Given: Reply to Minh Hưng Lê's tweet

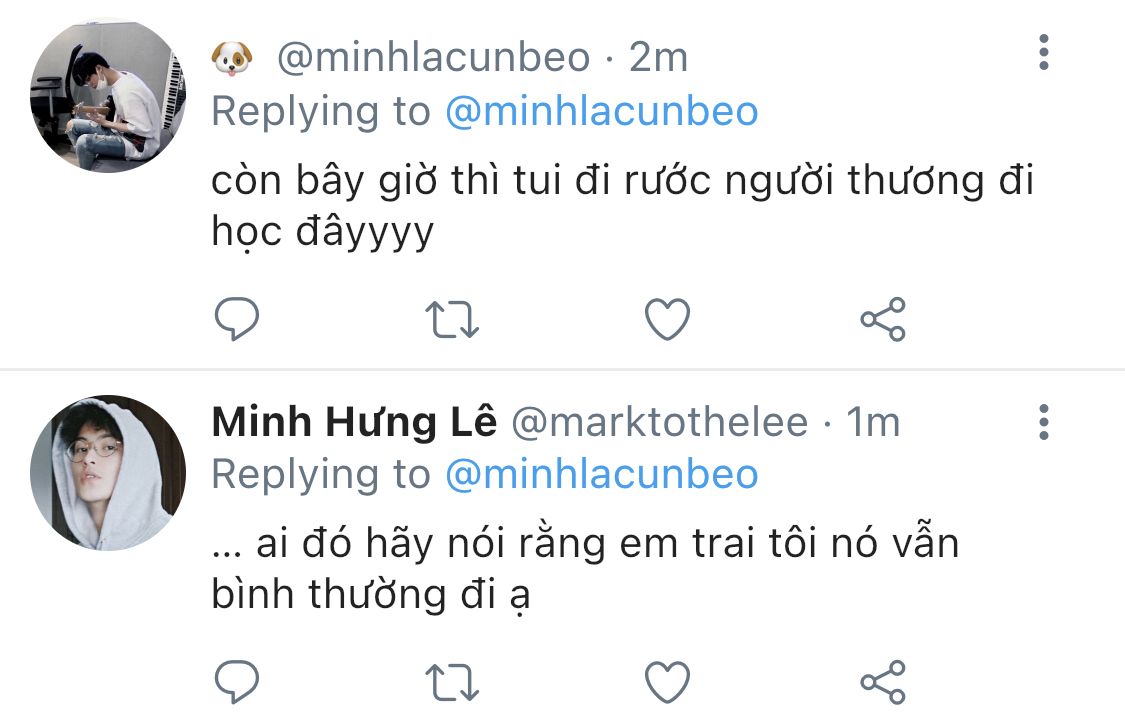Looking at the screenshot, I should coord(237,681).
